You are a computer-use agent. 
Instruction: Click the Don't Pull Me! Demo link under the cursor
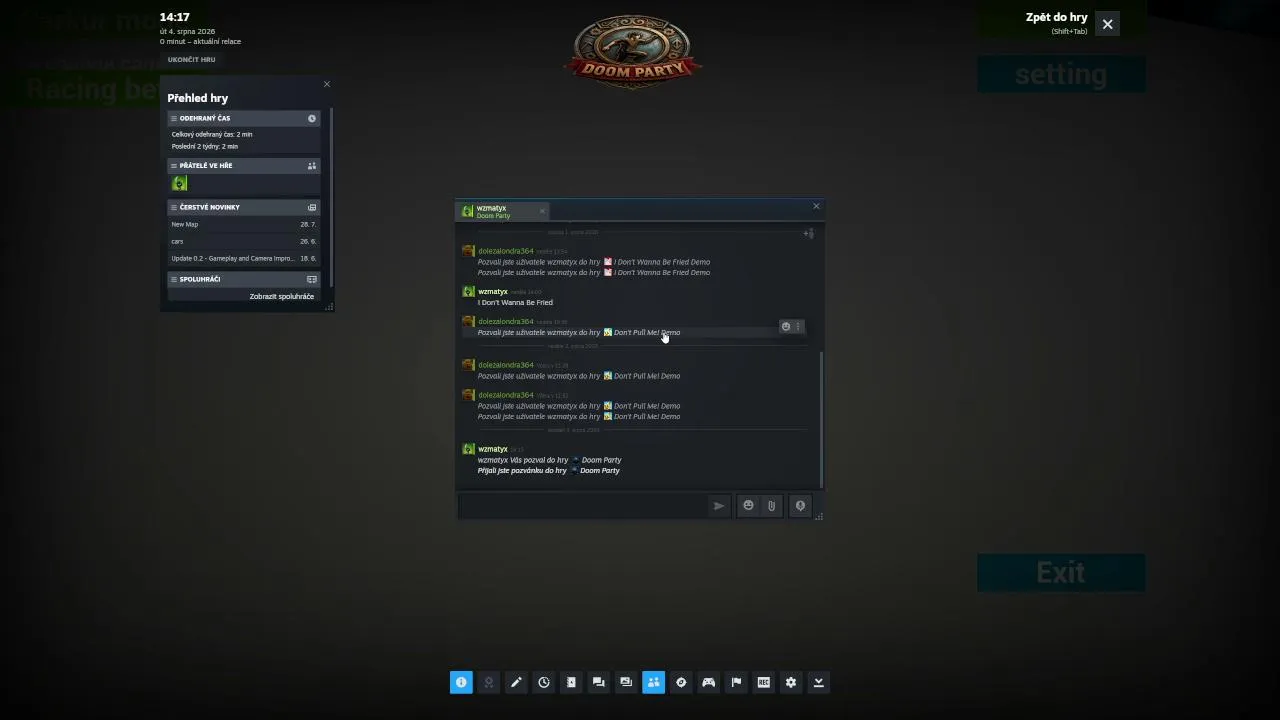[647, 333]
